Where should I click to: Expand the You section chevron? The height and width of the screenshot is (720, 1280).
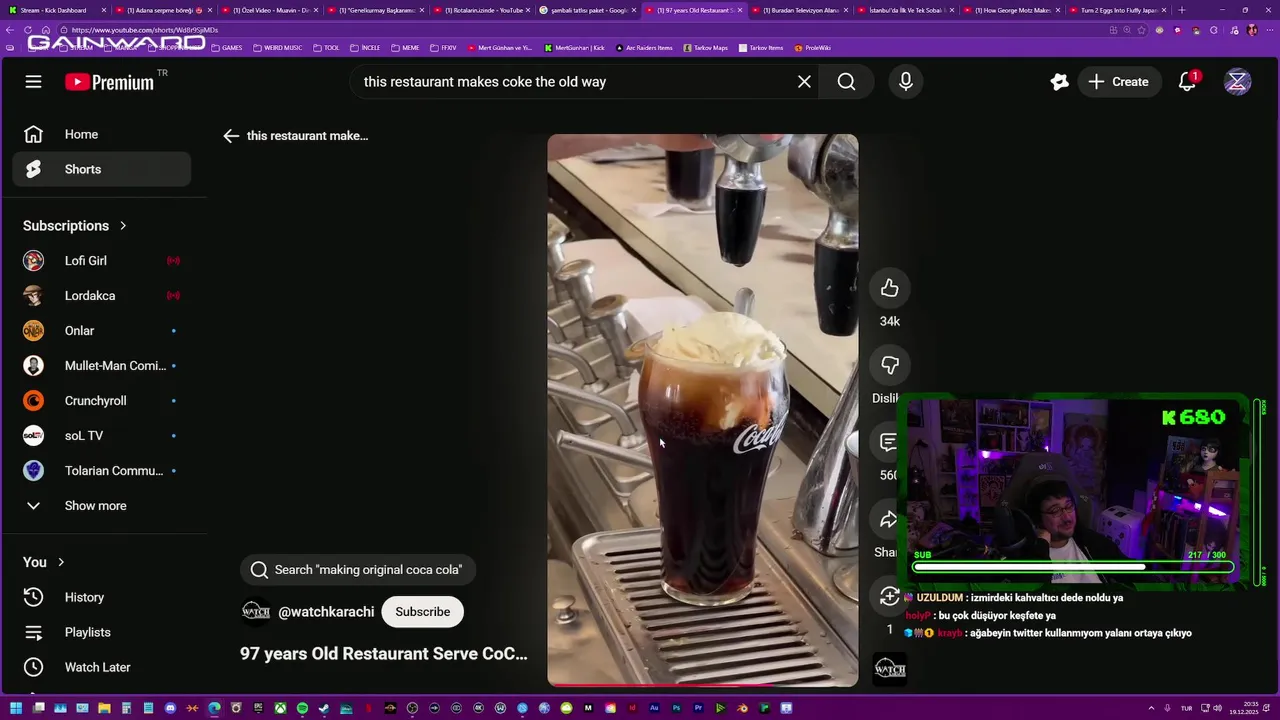click(x=61, y=562)
